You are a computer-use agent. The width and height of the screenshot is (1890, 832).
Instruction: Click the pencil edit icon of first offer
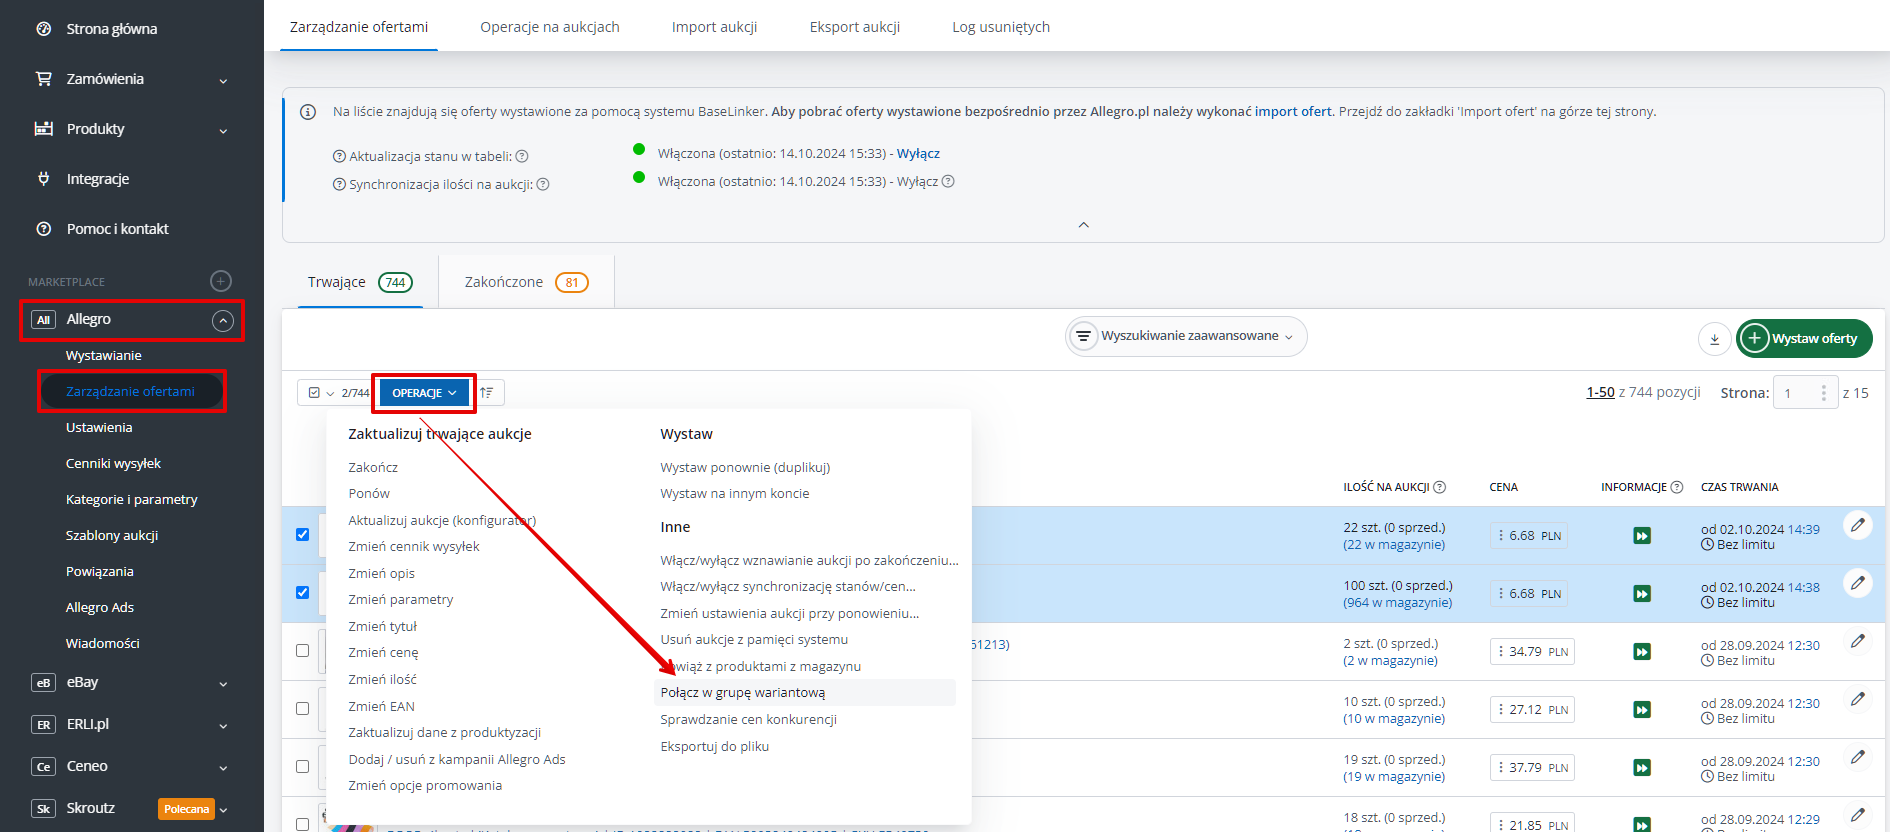coord(1857,525)
